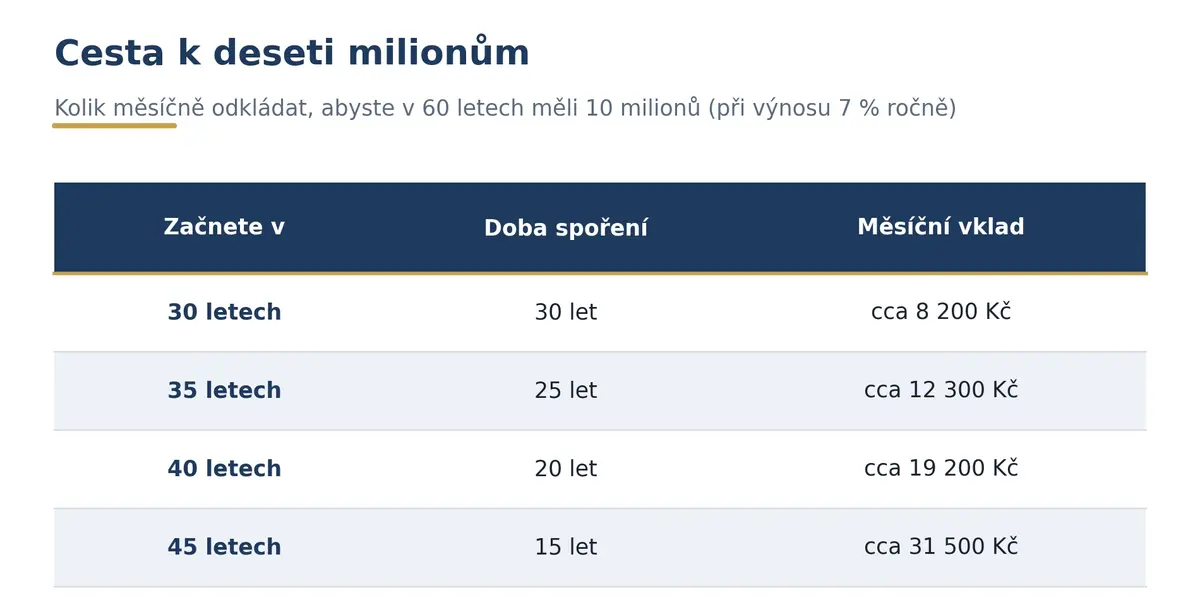Click the title 'Cesta k deseti milionům'
Screen dimensions: 1200x612
(292, 53)
